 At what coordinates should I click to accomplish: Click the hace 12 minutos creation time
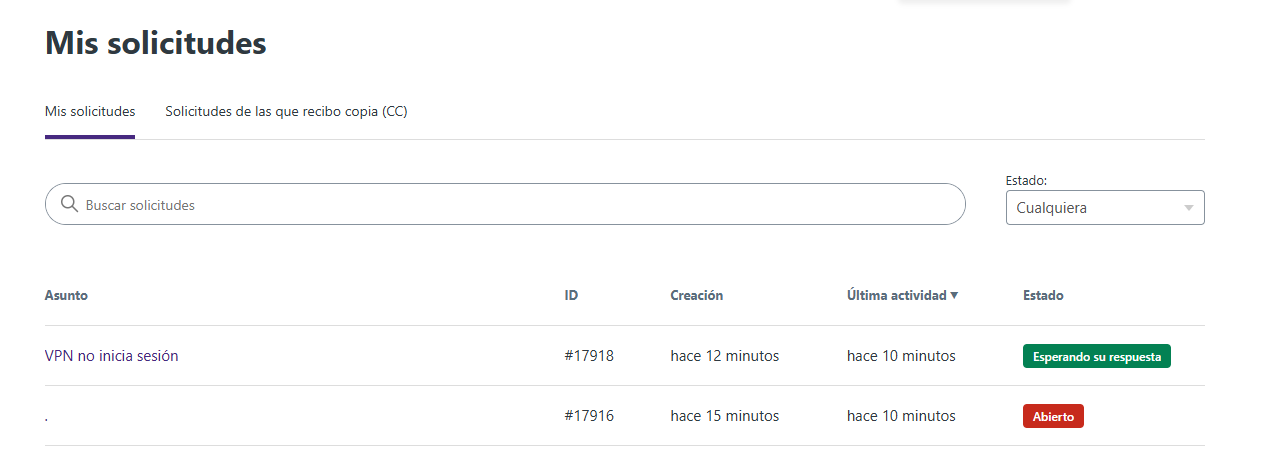pyautogui.click(x=724, y=355)
